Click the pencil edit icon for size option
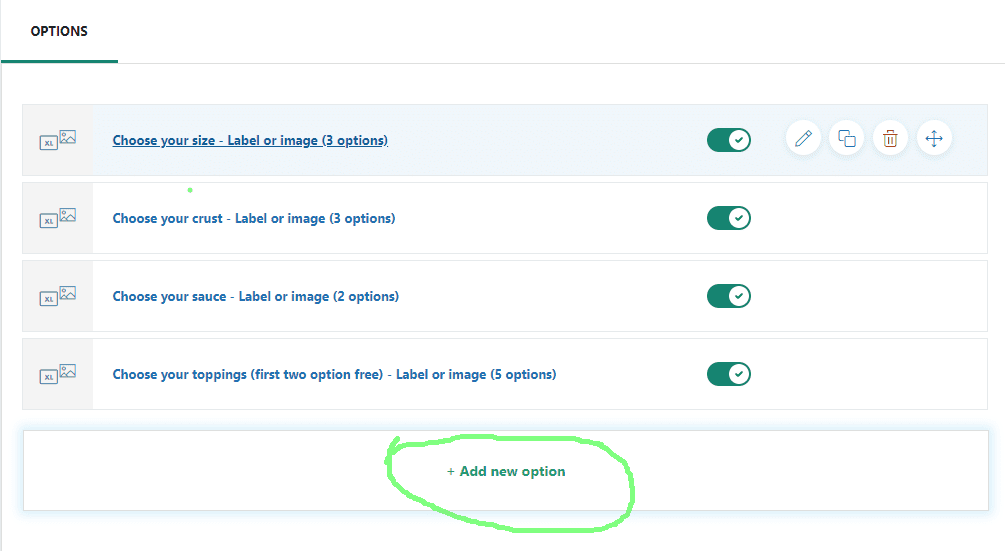 pos(803,138)
